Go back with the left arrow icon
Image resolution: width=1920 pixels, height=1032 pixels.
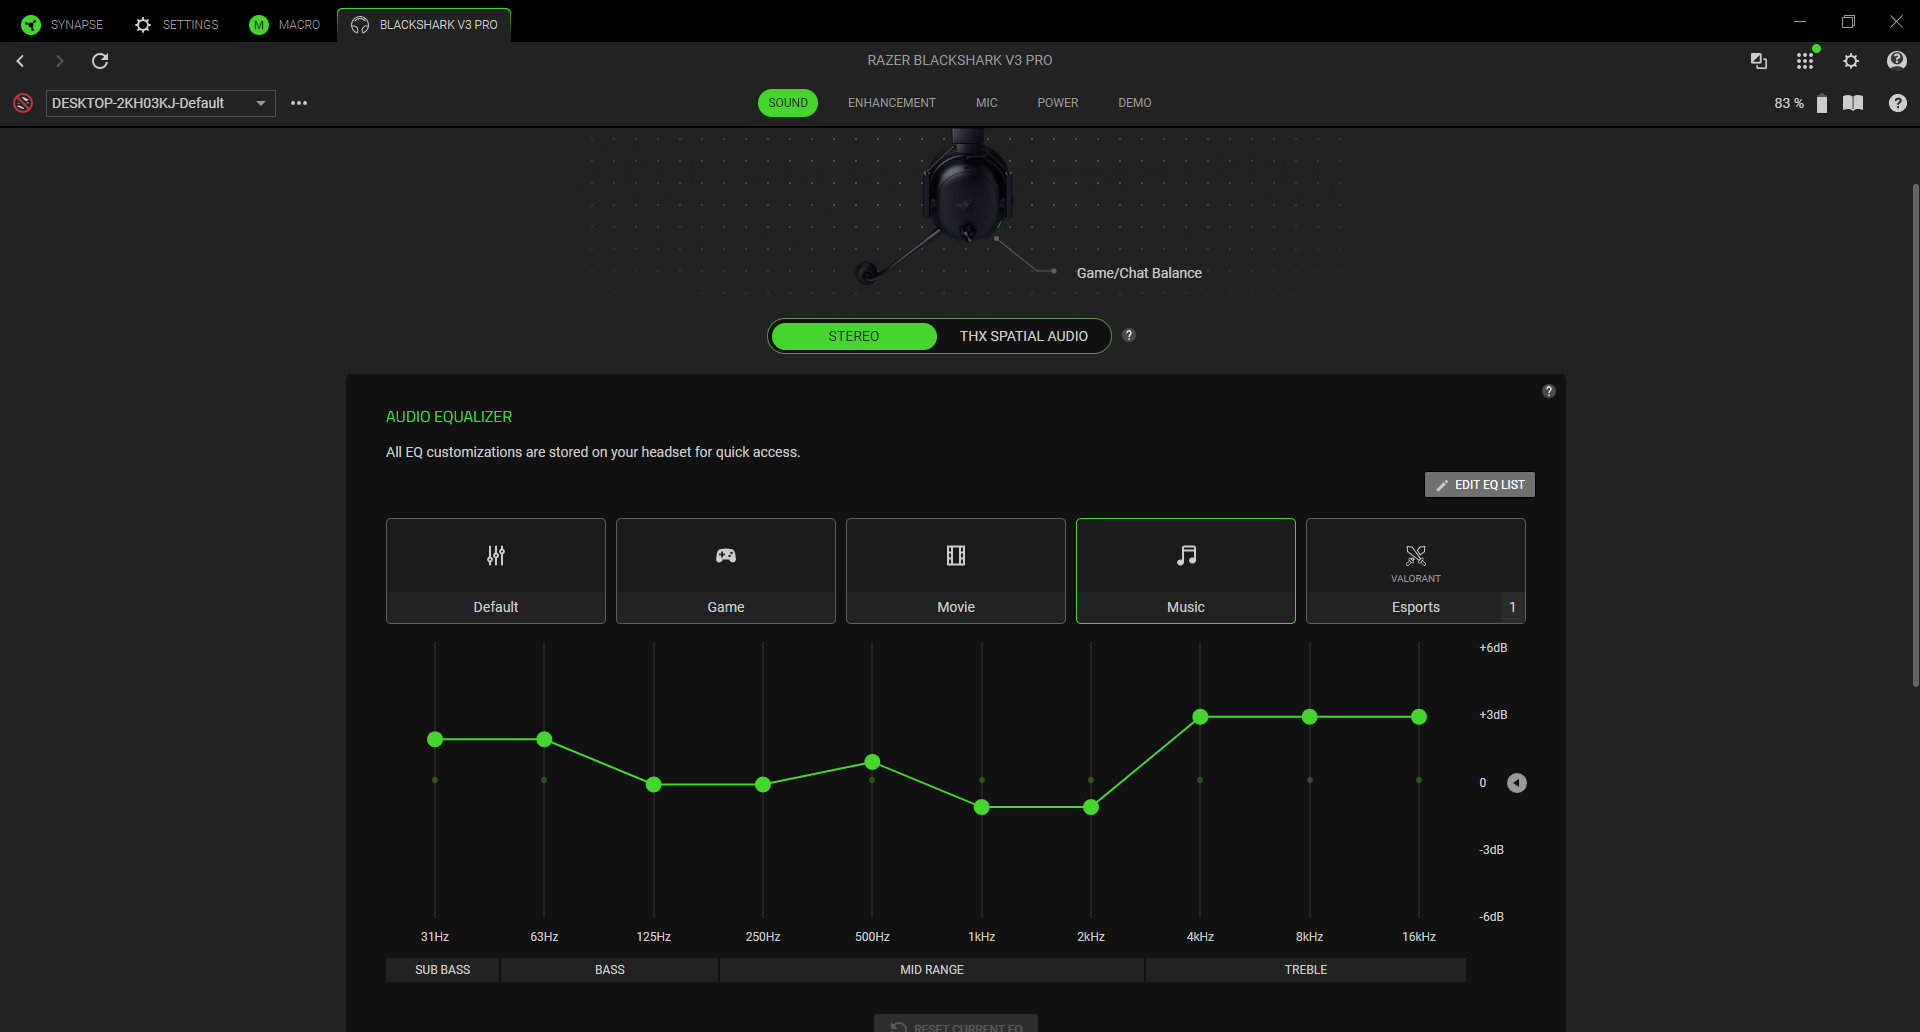point(20,61)
